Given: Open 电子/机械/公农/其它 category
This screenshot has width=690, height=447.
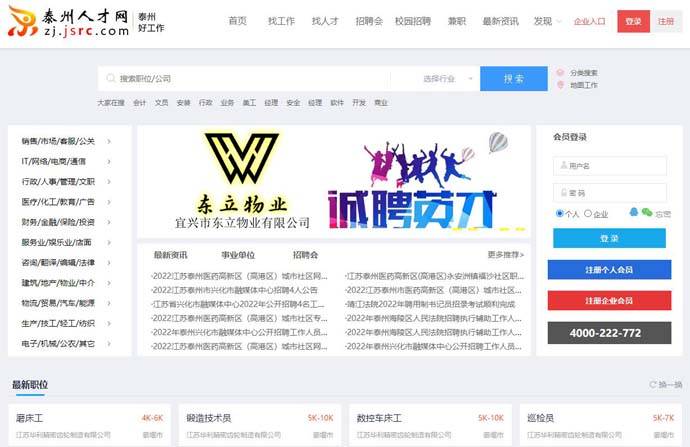Looking at the screenshot, I should click(x=58, y=344).
